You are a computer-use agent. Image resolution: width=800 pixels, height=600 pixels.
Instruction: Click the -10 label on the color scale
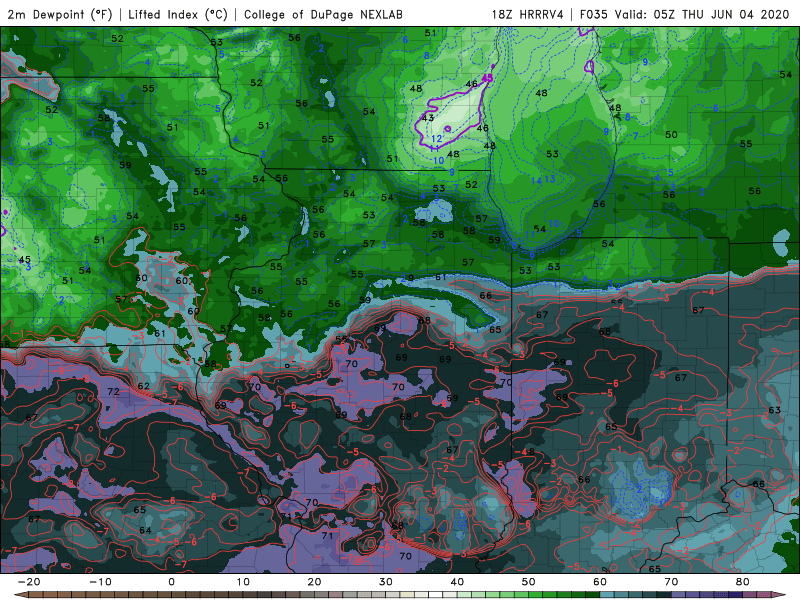[100, 582]
